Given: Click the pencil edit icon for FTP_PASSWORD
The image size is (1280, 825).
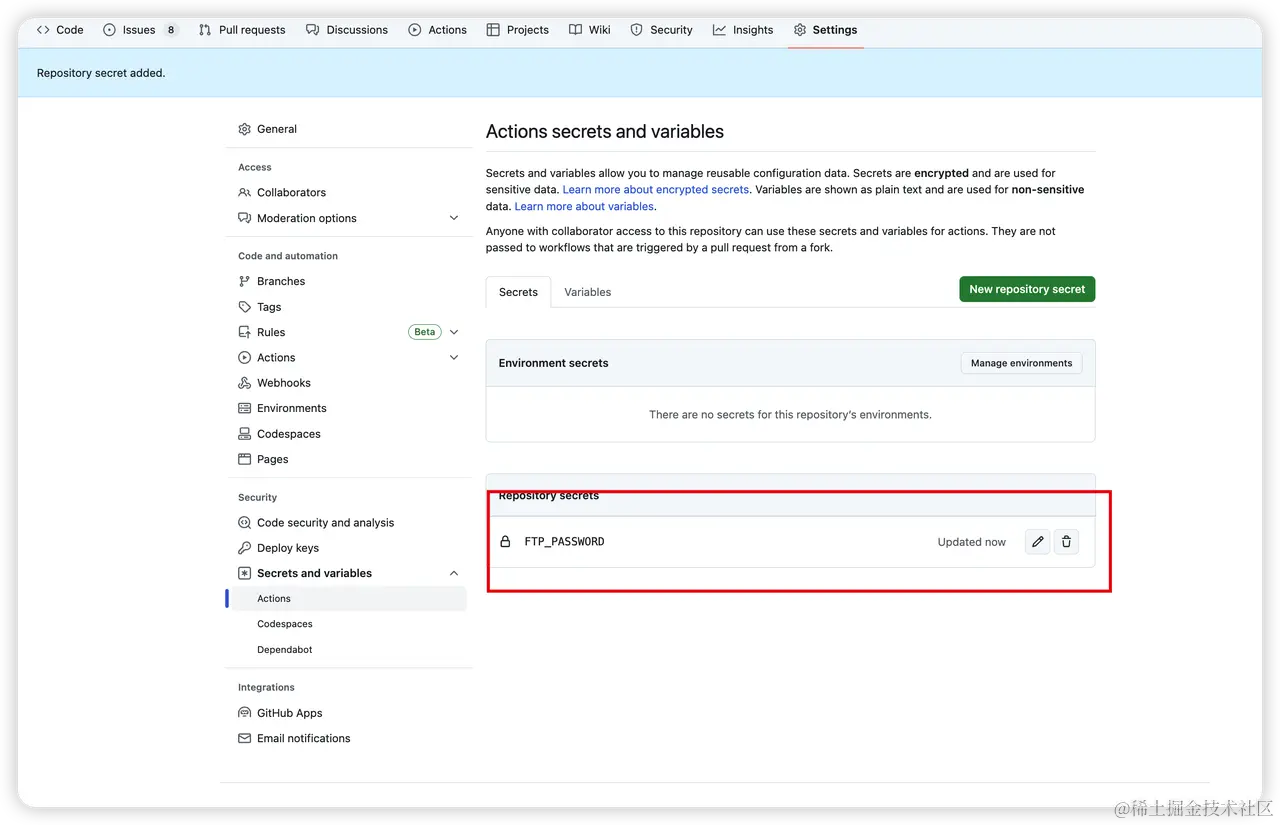Looking at the screenshot, I should (1038, 542).
